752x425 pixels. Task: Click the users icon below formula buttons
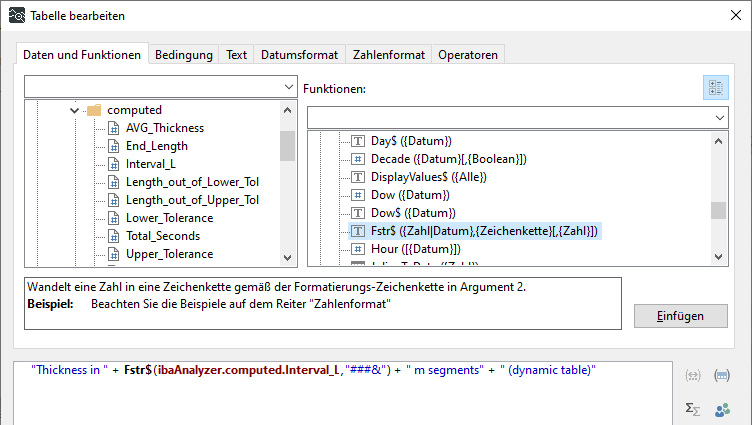720,408
